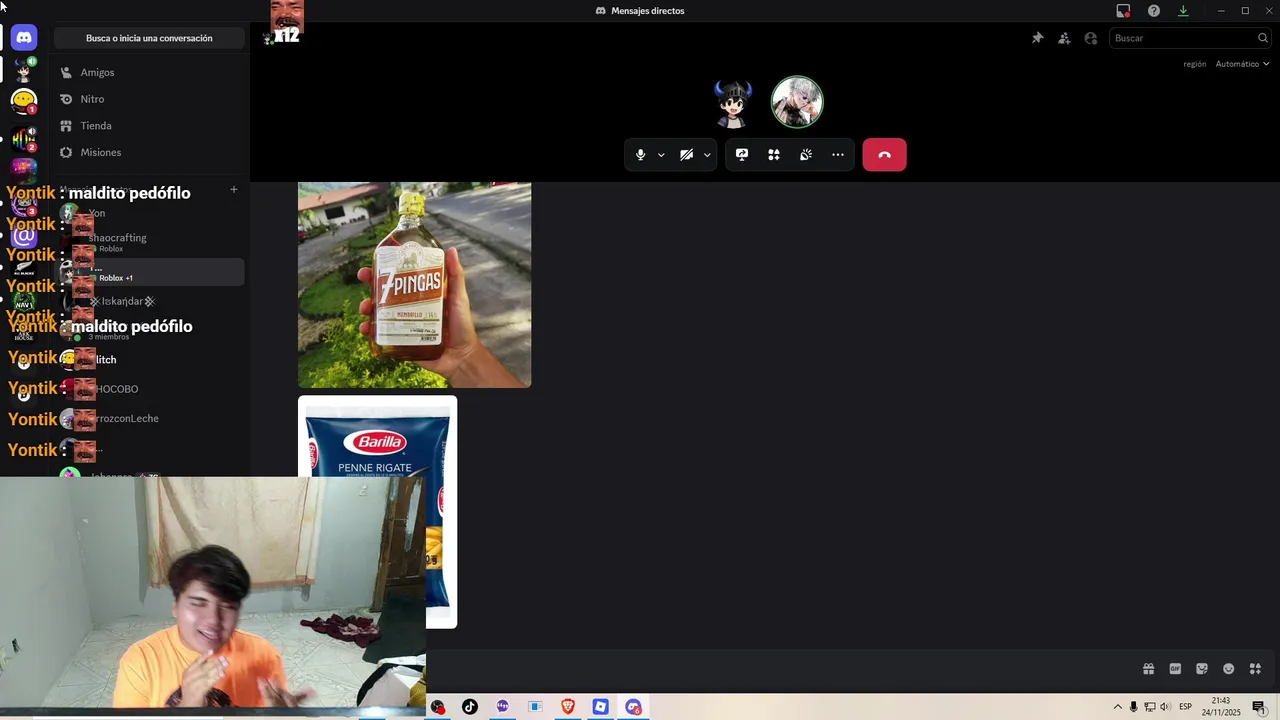
Task: Create new direct message with plus icon
Action: tap(234, 189)
